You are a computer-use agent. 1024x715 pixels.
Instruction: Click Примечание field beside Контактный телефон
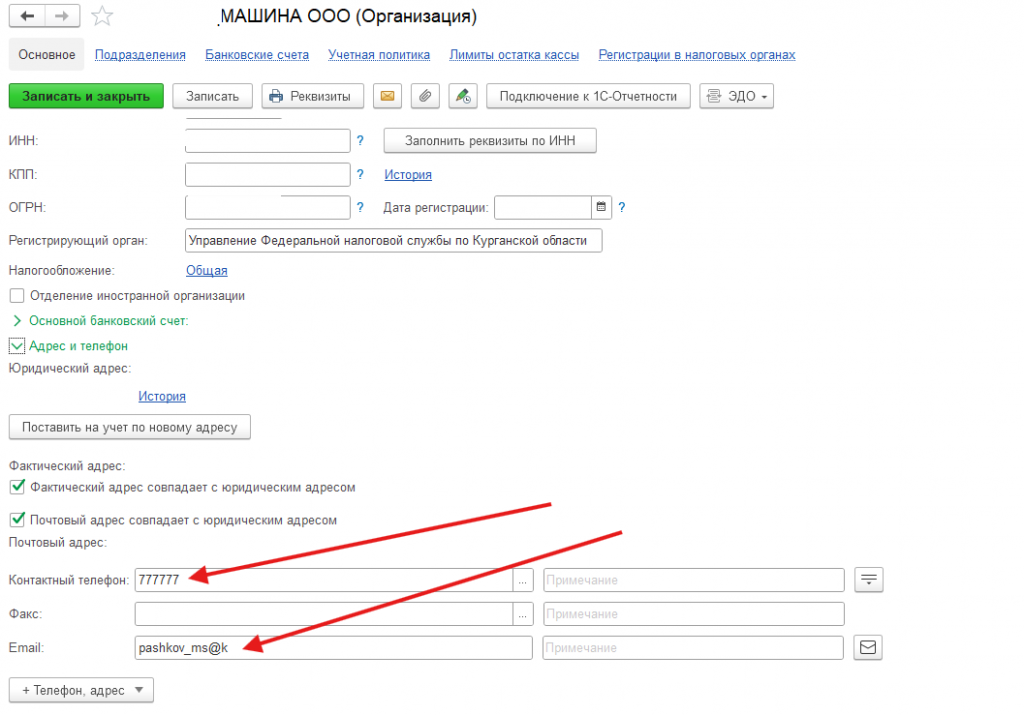[x=694, y=580]
